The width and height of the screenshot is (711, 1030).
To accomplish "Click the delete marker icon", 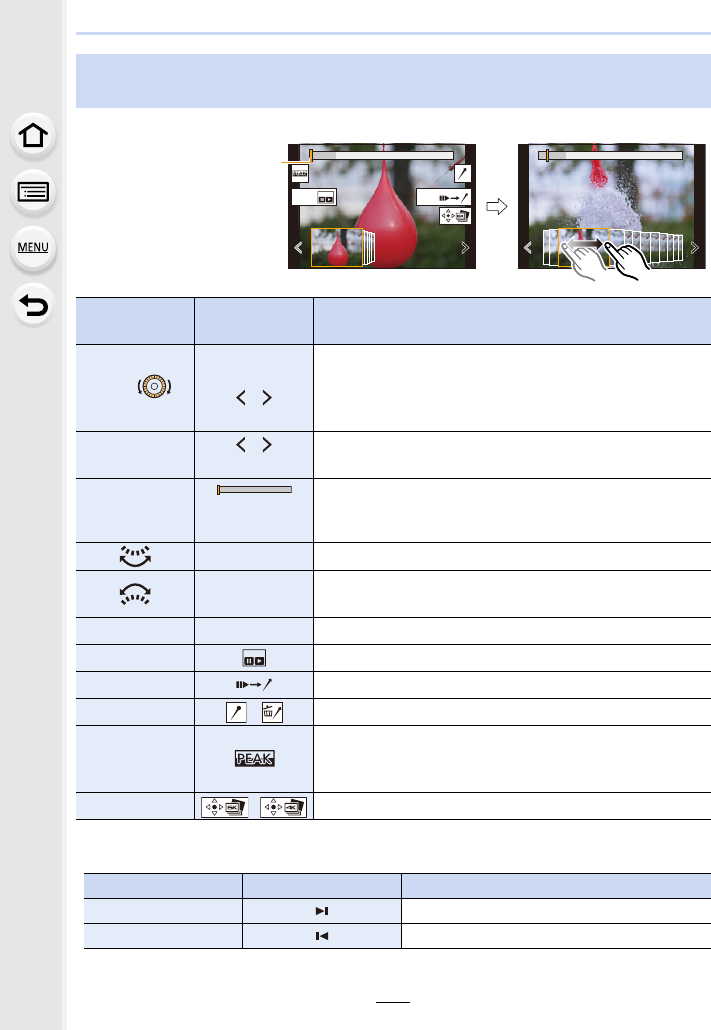I will coord(272,712).
